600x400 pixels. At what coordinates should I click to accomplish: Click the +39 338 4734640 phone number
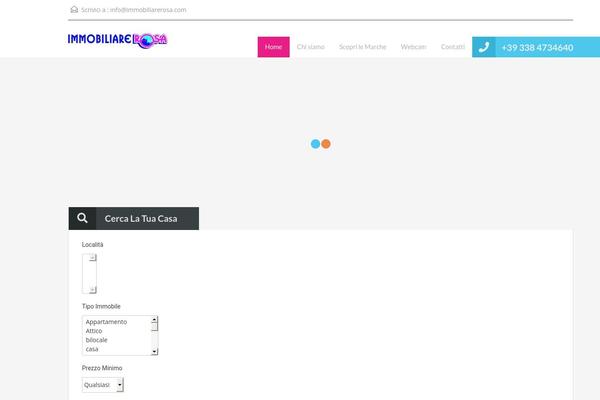tap(537, 47)
